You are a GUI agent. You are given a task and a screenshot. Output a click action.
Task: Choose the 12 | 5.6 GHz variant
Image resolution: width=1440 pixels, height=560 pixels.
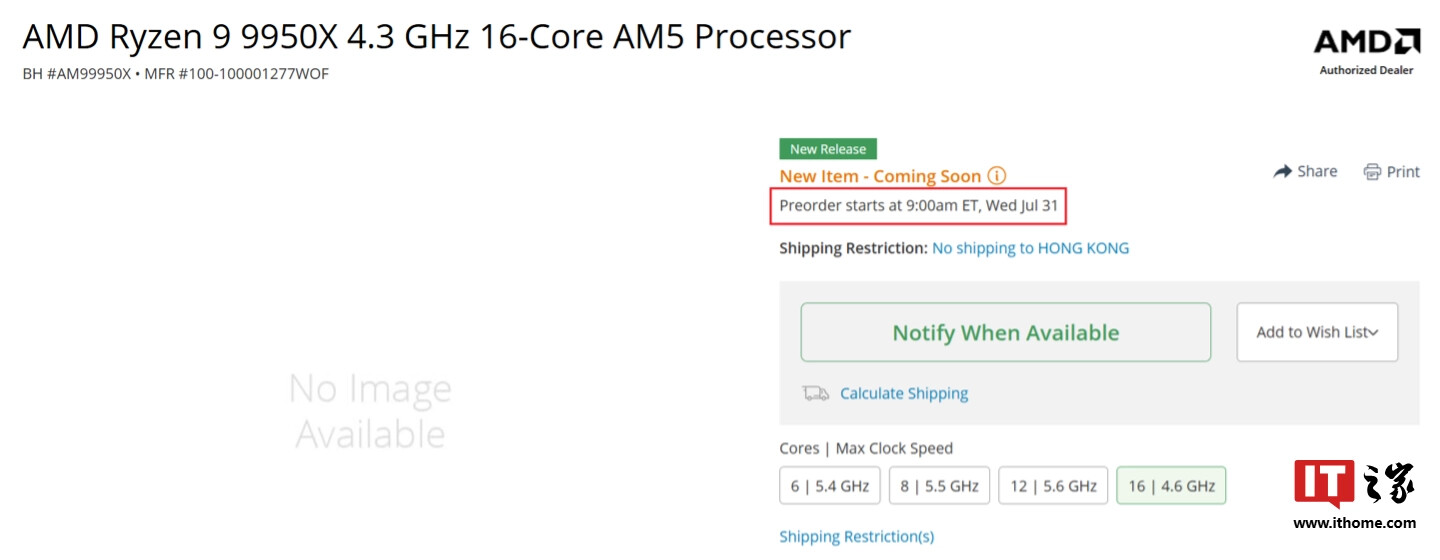(1053, 486)
